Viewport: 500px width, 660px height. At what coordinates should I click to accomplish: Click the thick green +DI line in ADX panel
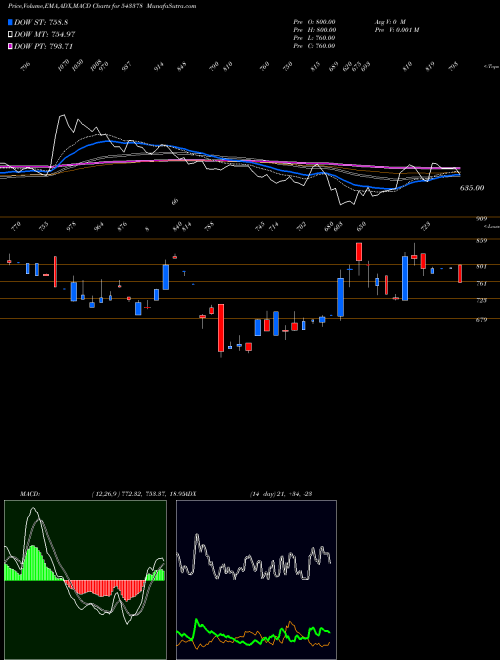coord(253,632)
